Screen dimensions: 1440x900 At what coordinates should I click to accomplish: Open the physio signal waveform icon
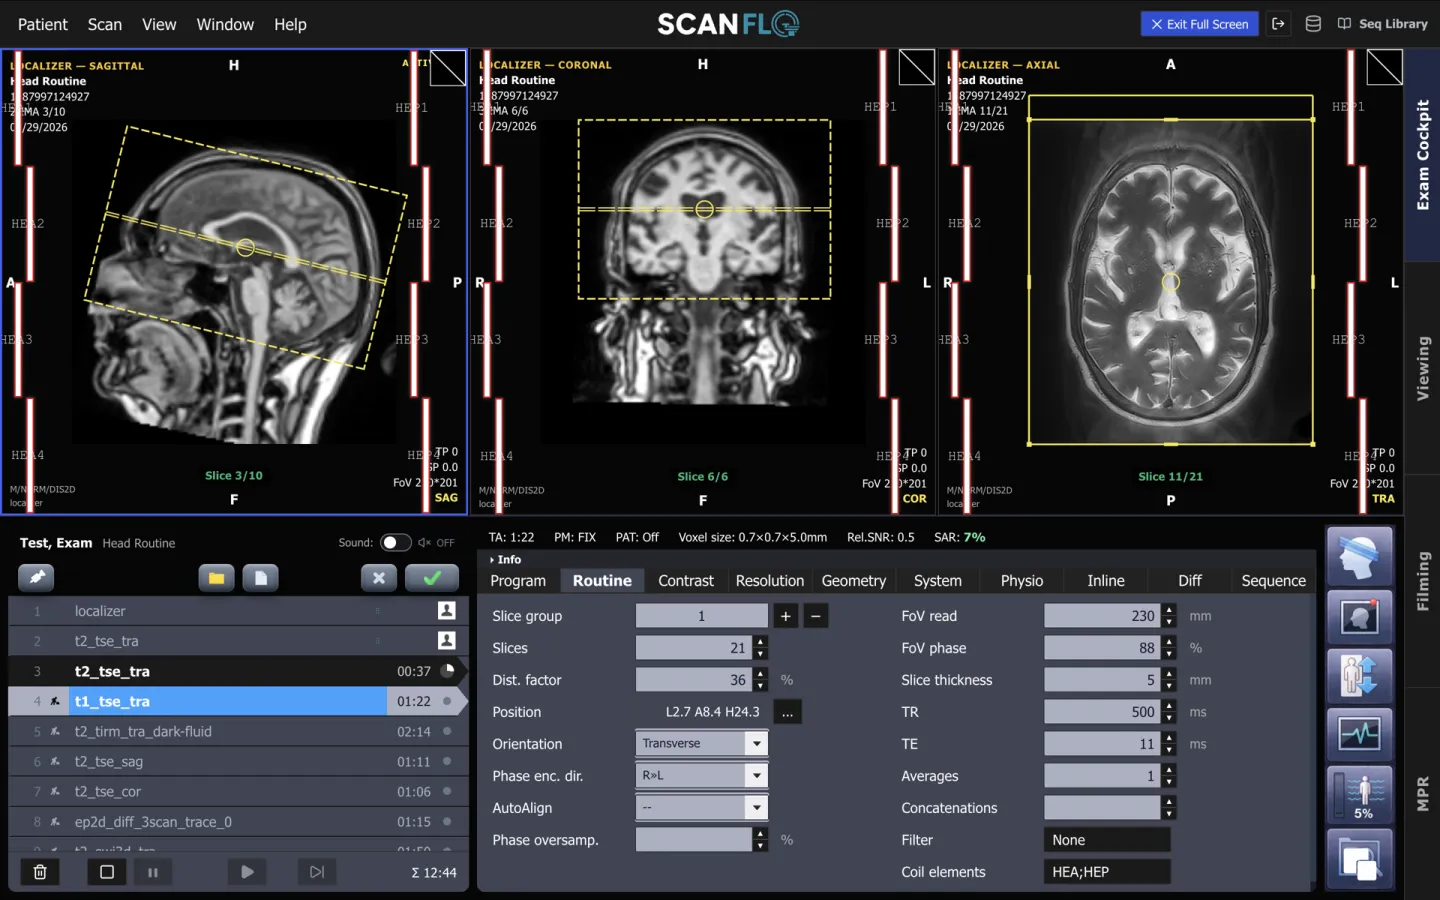coord(1360,734)
